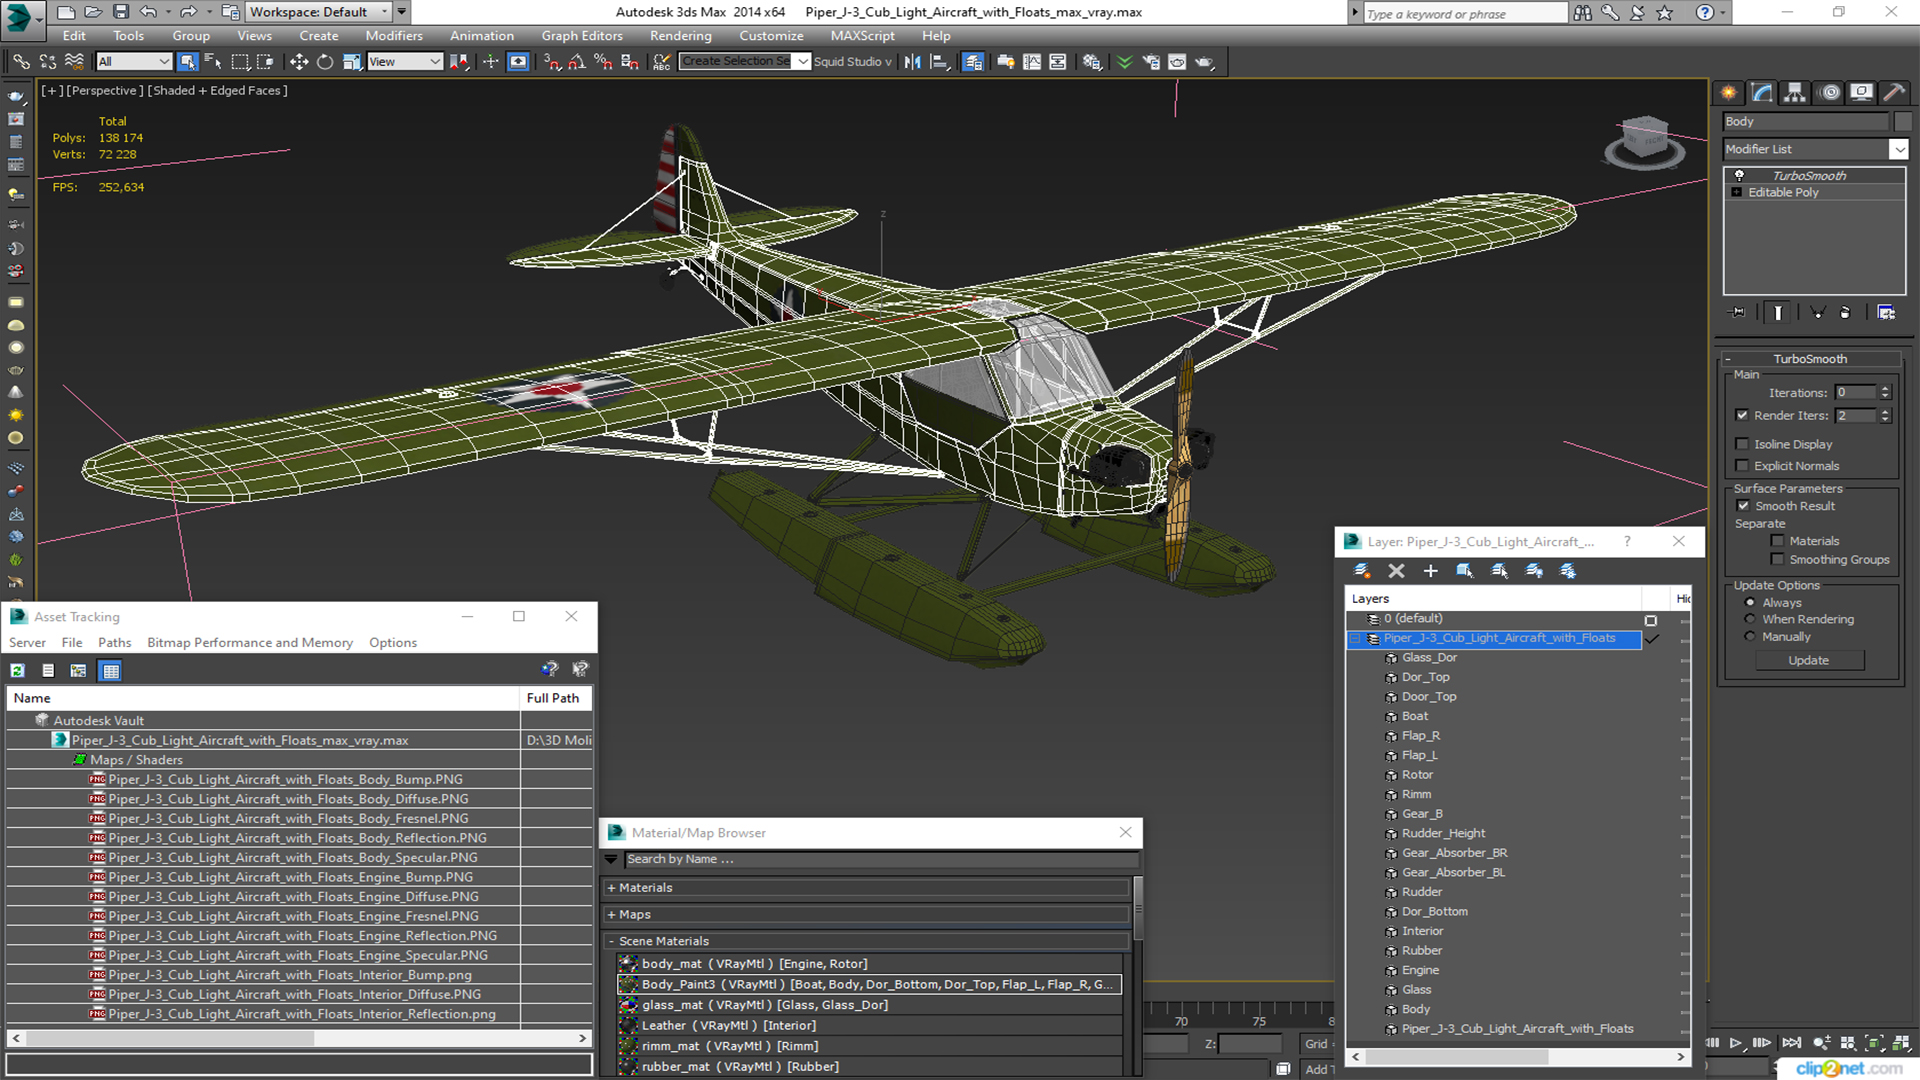Expand the Materials rollout in browser
This screenshot has height=1080, width=1920.
click(867, 888)
